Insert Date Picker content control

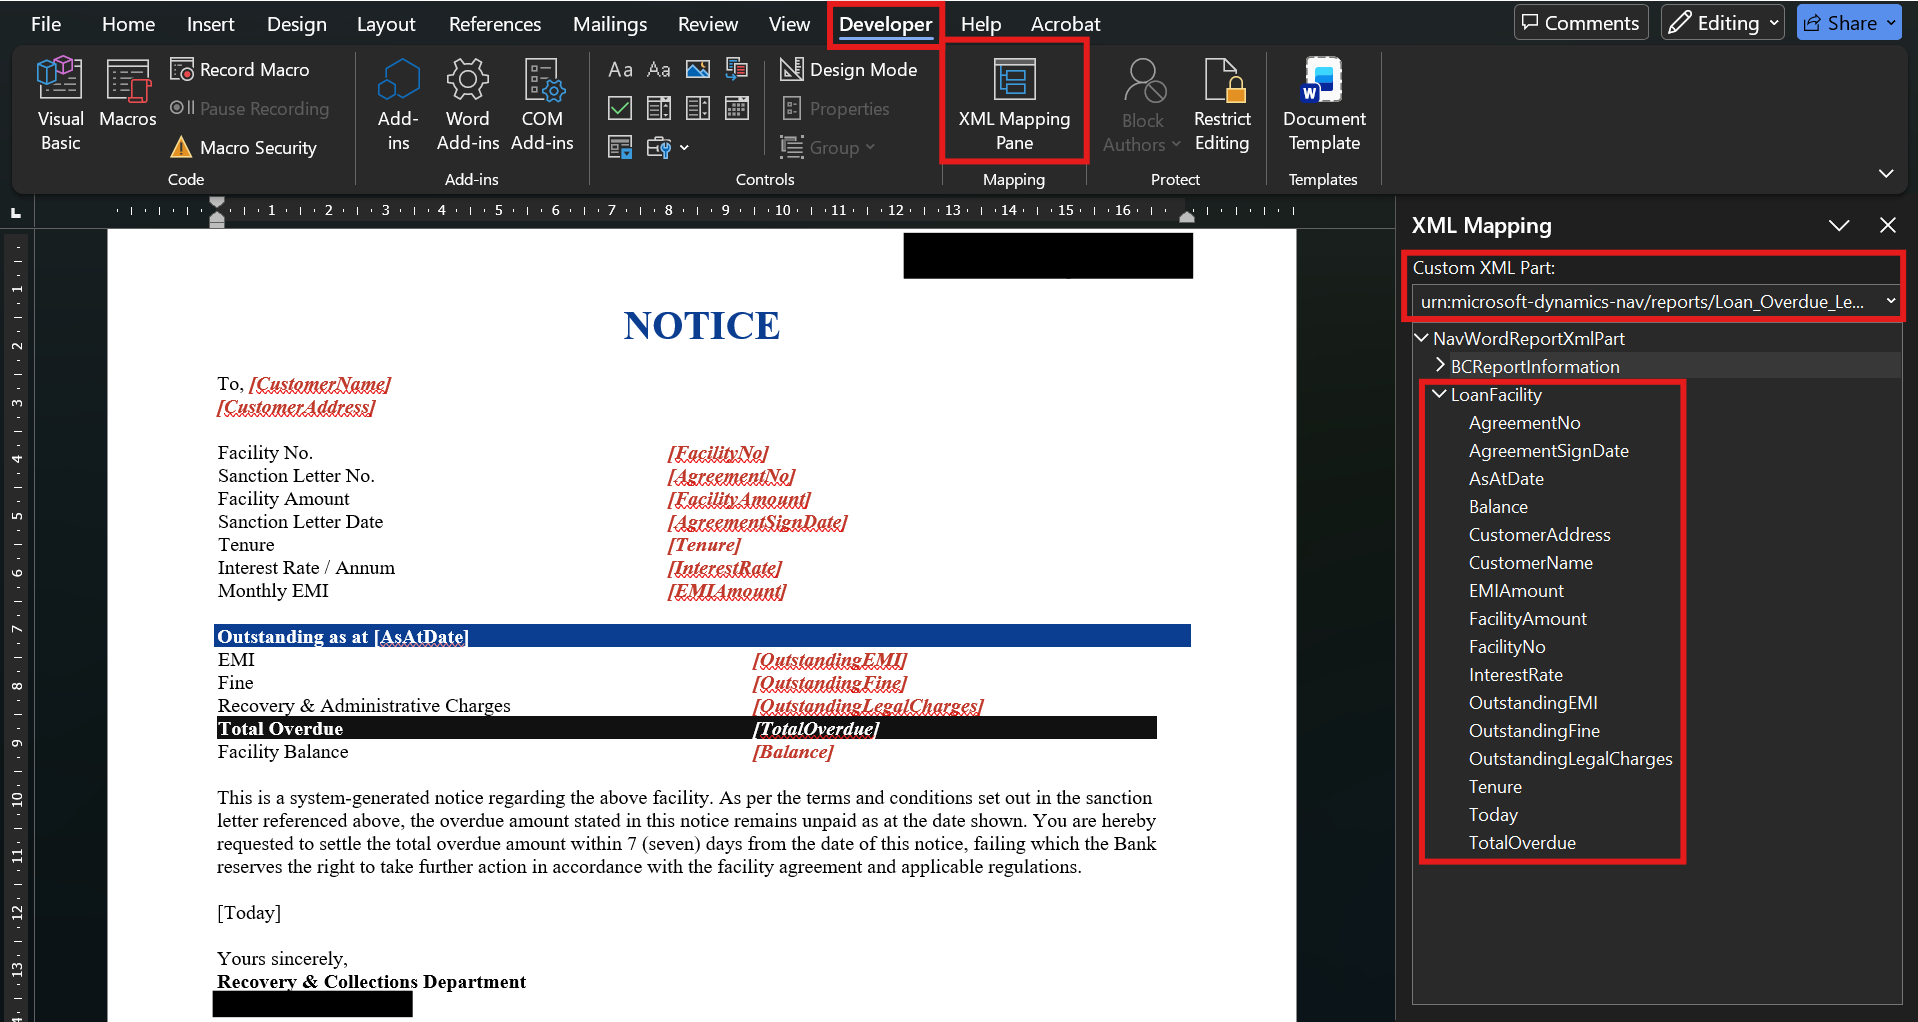(x=737, y=108)
